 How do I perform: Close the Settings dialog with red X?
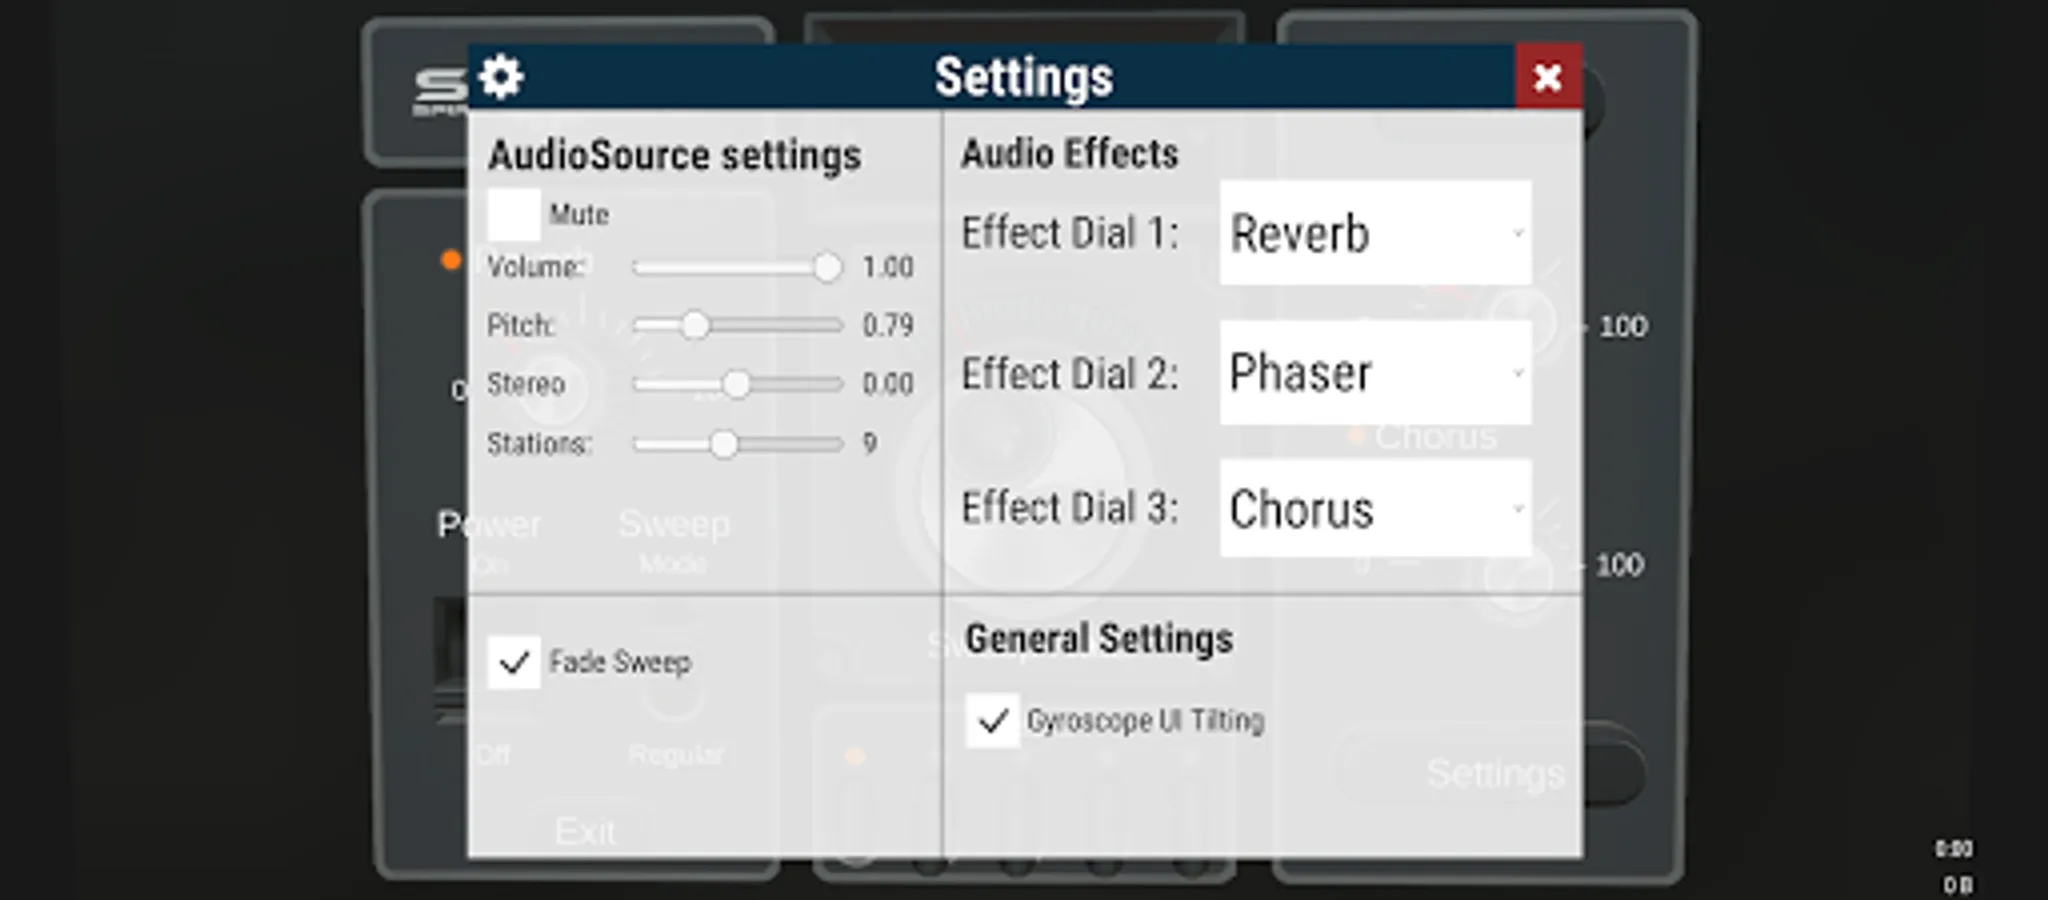coord(1547,77)
